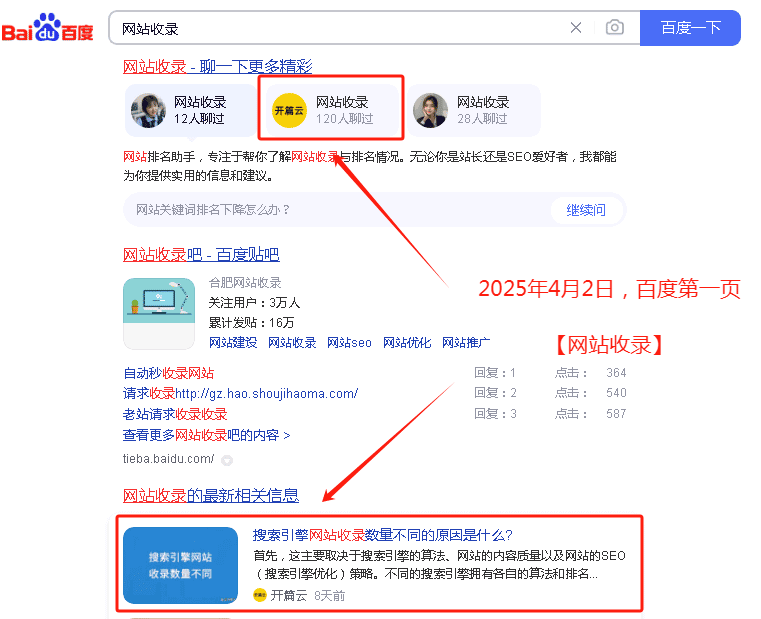Click the 网站seo tag link
Screen dimensions: 761x619
pos(349,343)
